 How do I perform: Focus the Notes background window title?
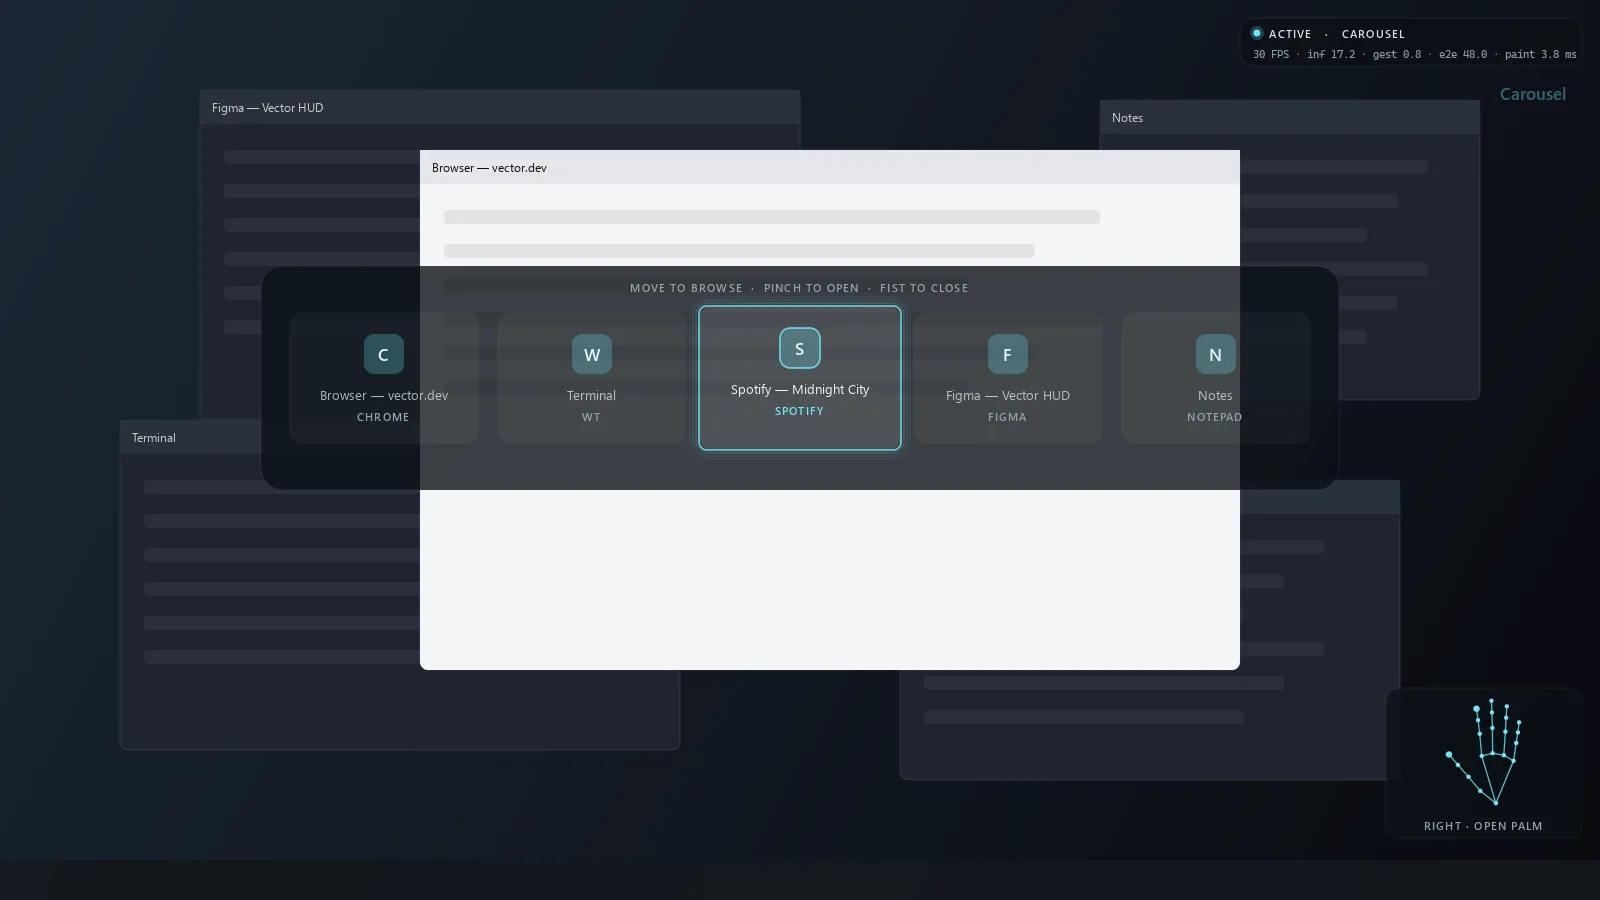point(1127,118)
